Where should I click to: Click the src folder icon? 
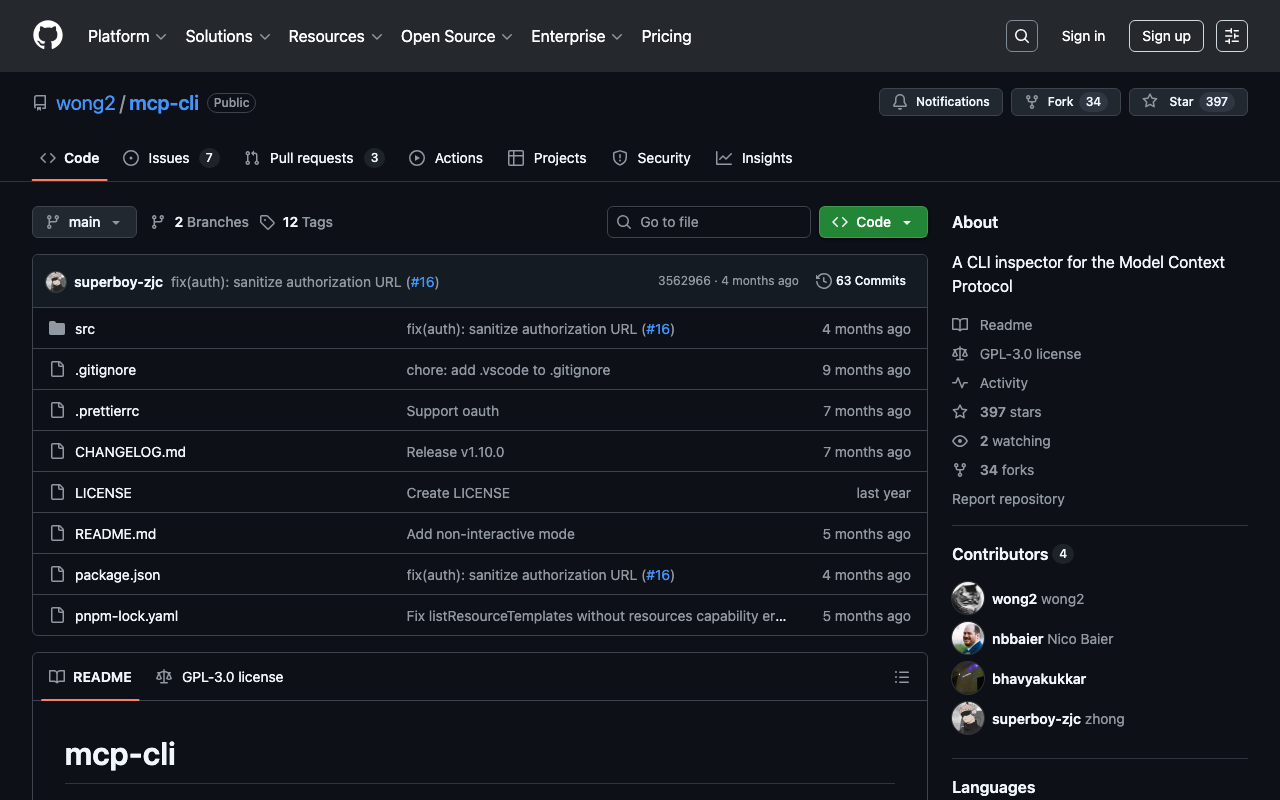point(57,329)
